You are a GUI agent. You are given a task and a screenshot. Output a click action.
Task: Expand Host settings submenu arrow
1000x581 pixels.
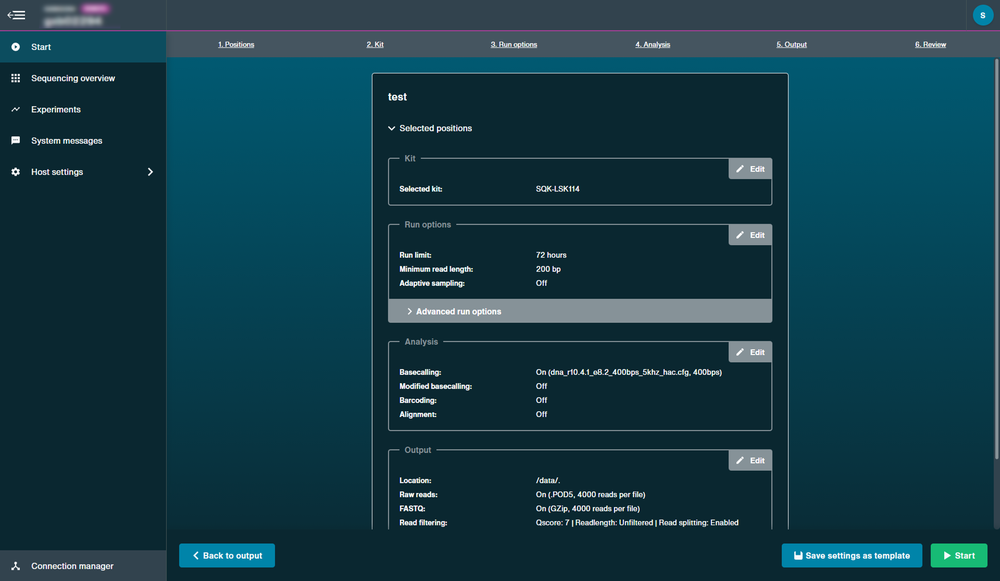151,172
